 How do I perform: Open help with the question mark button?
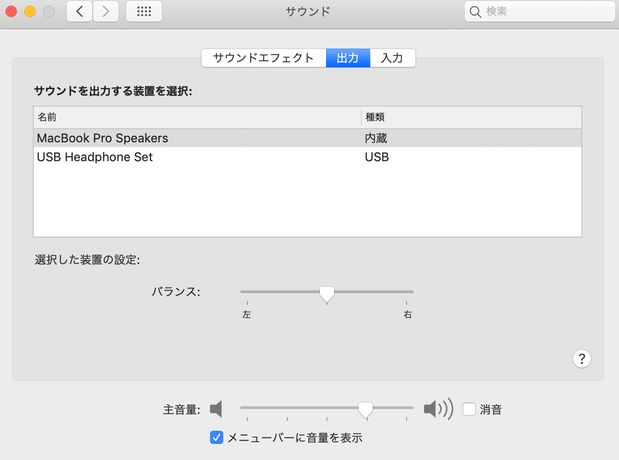pos(581,359)
